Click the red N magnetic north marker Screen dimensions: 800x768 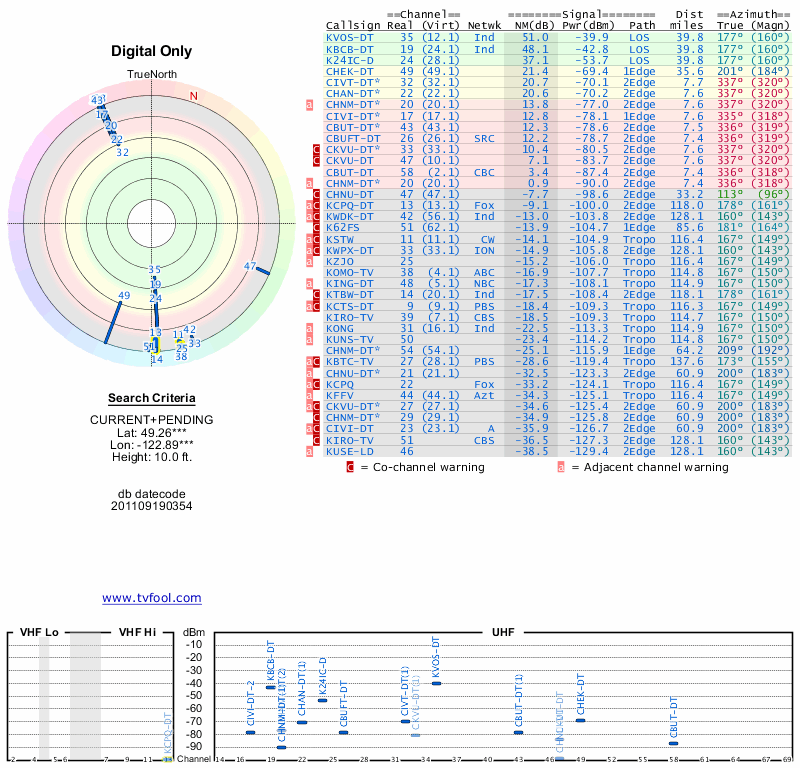pyautogui.click(x=193, y=96)
